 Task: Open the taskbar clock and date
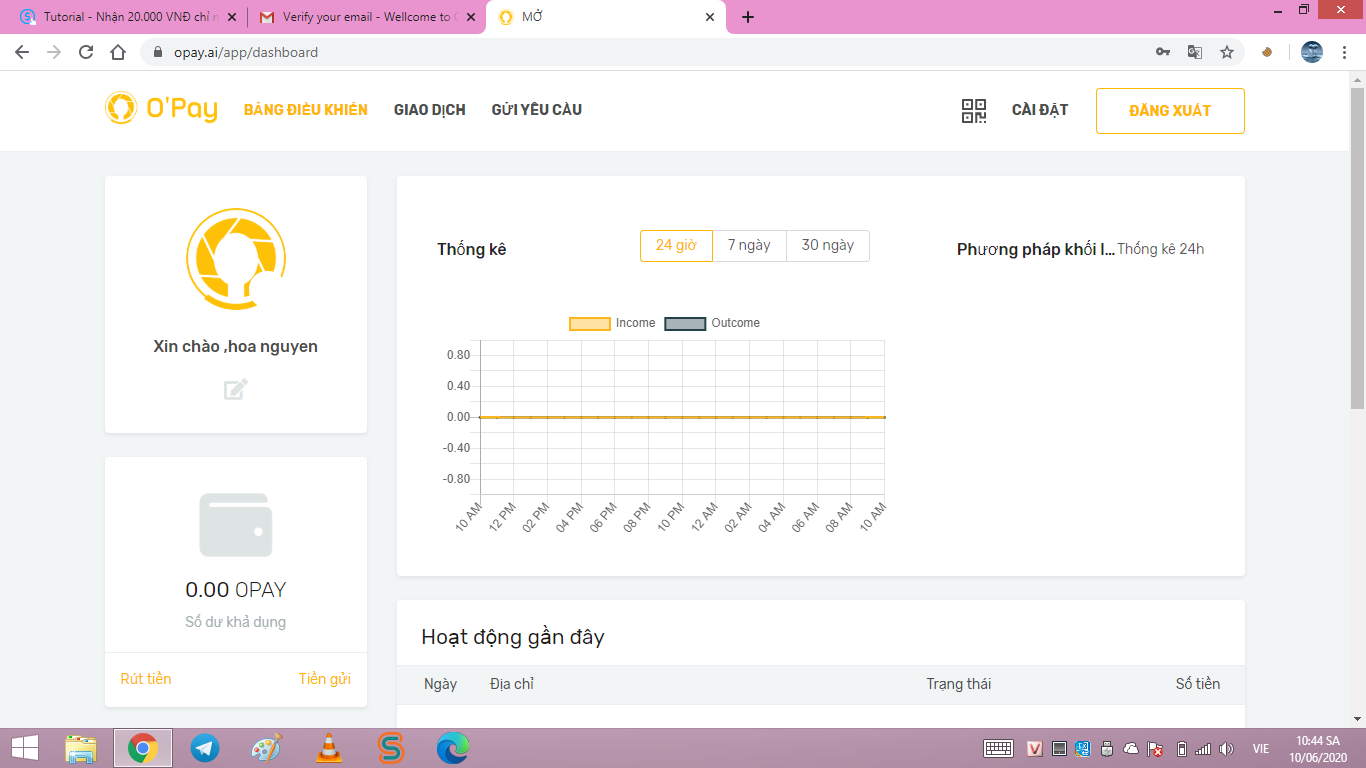[x=1317, y=748]
